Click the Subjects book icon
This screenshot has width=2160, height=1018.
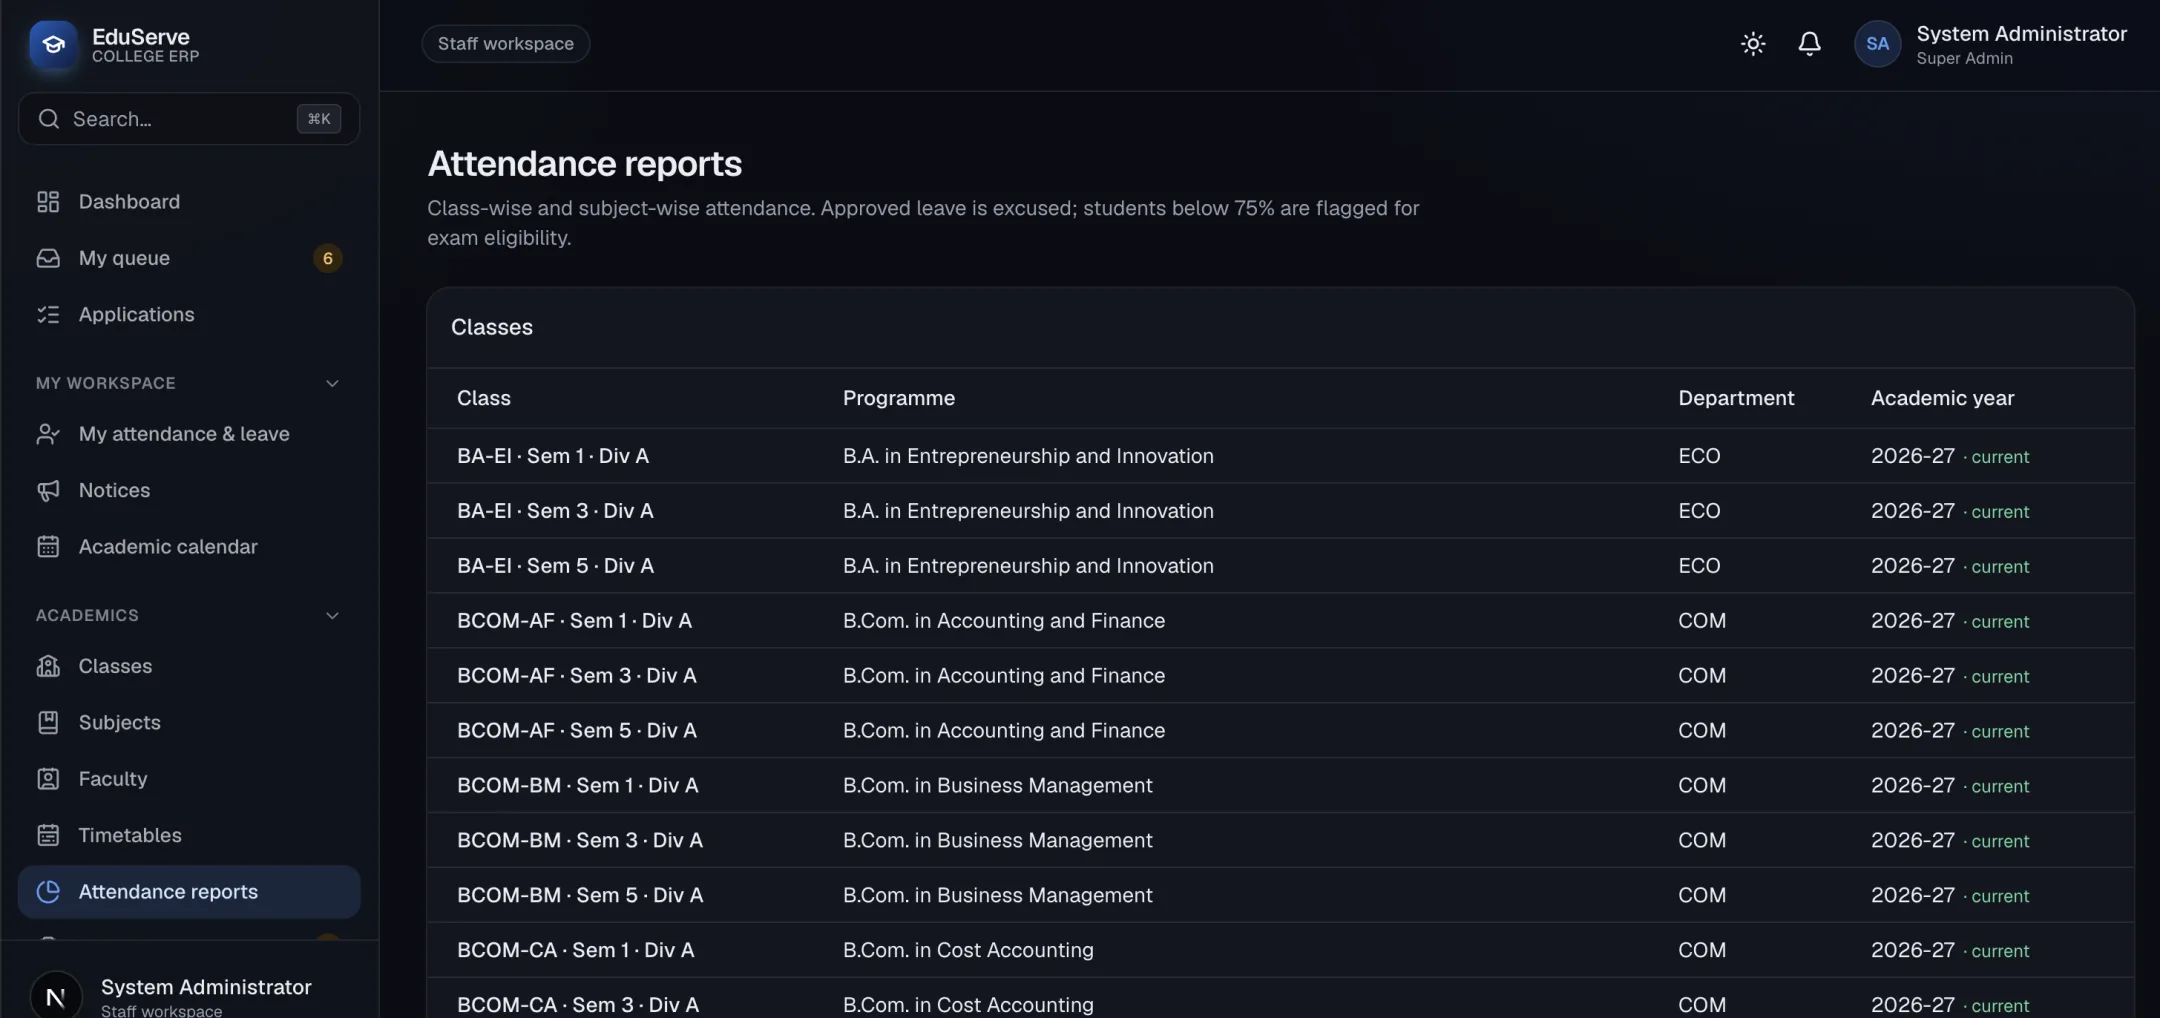48,723
